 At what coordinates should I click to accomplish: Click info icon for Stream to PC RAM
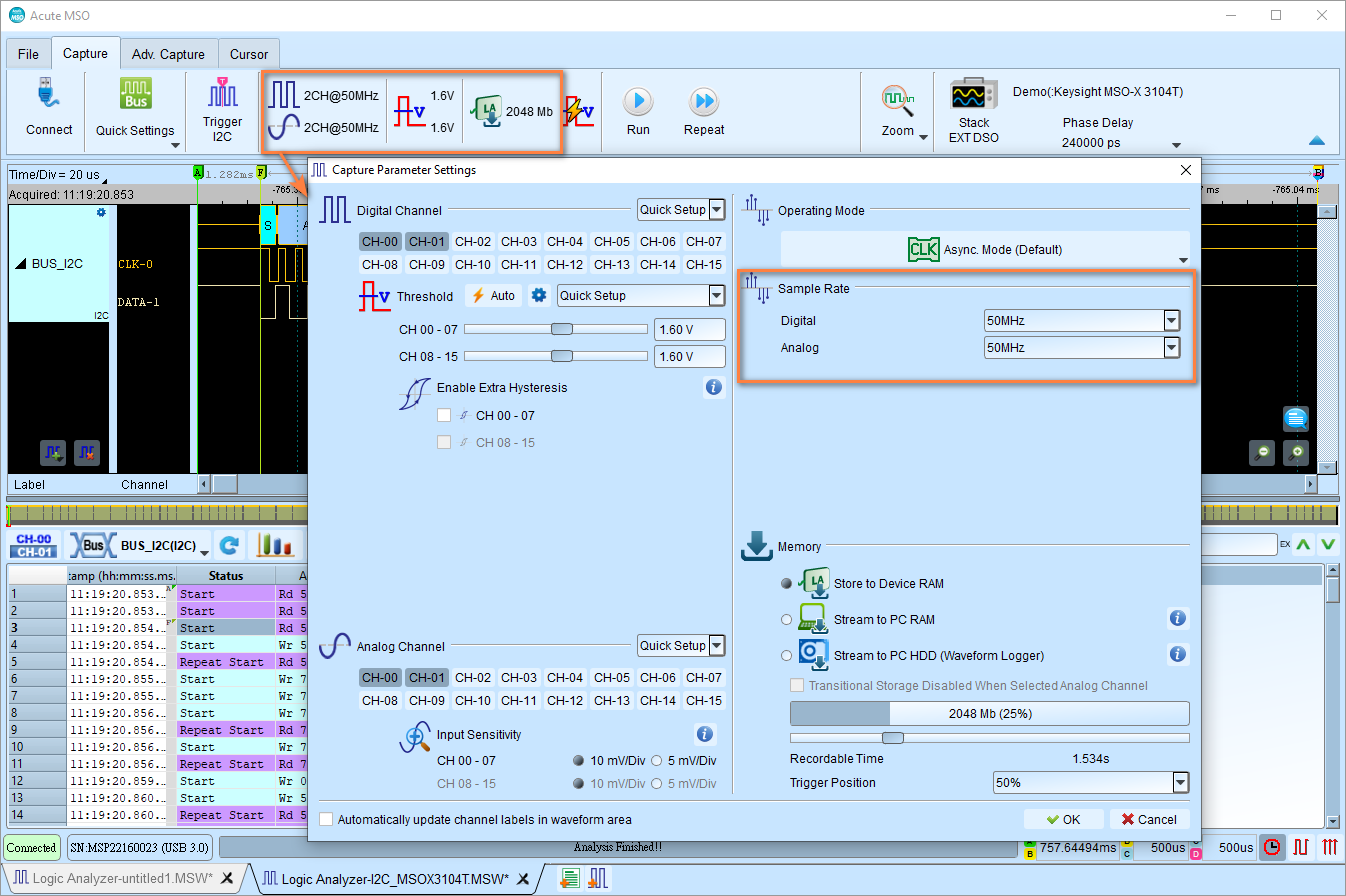[1178, 618]
